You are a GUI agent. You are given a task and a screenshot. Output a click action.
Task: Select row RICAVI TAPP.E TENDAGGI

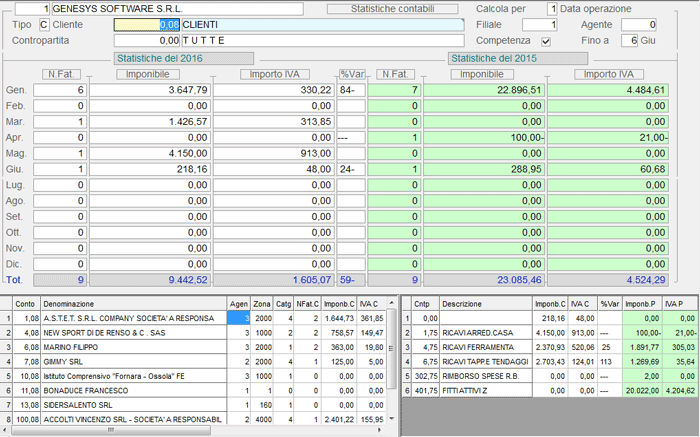point(550,362)
